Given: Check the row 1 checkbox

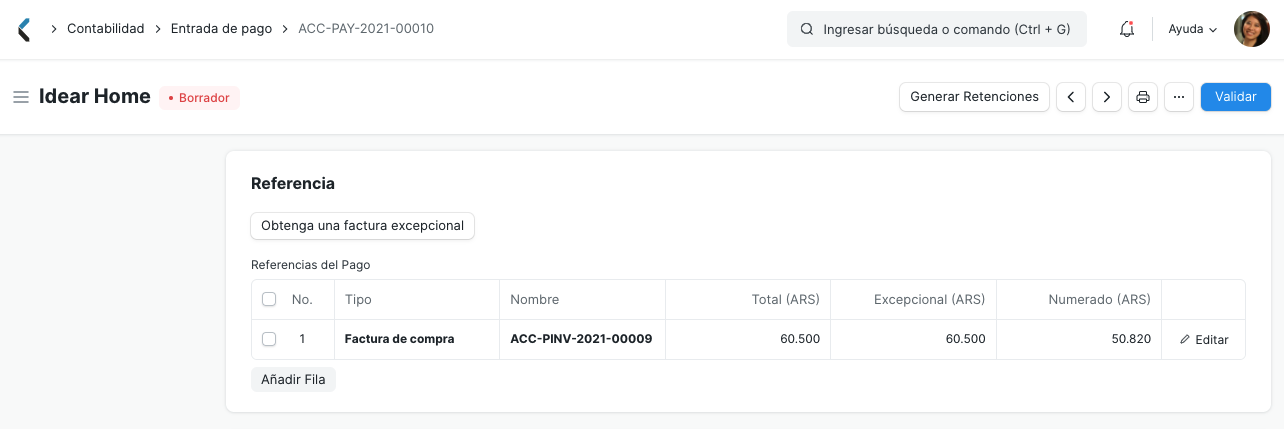Looking at the screenshot, I should 269,339.
